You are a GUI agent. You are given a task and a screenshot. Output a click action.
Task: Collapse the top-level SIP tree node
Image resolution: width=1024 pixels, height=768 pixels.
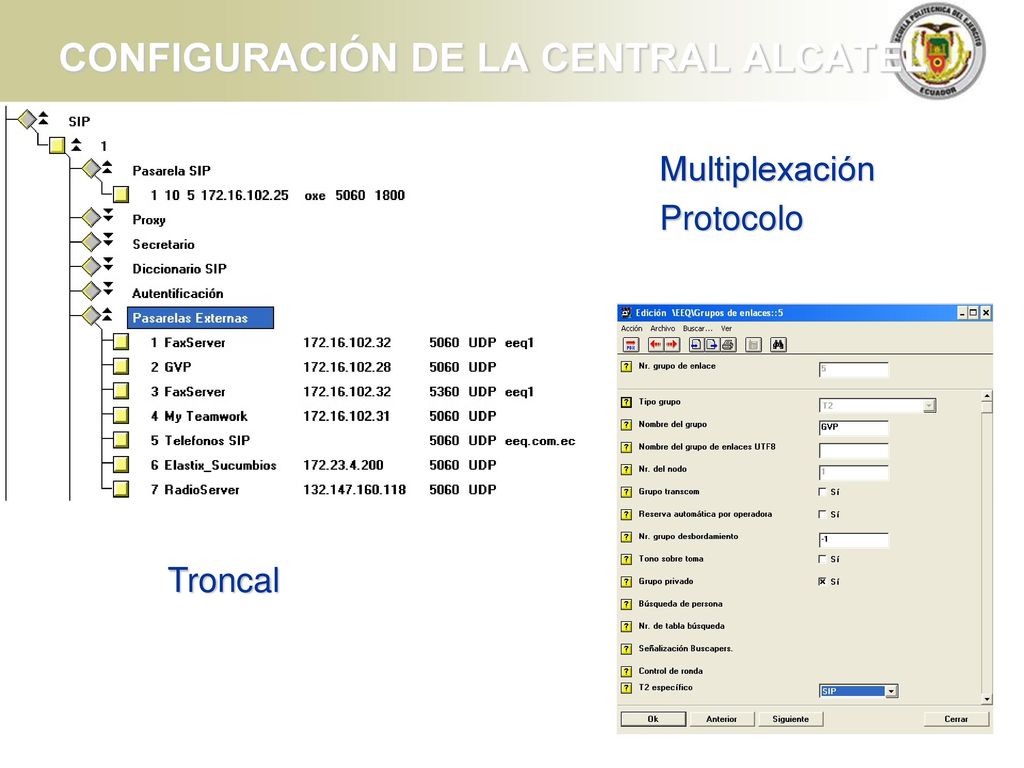tap(43, 118)
